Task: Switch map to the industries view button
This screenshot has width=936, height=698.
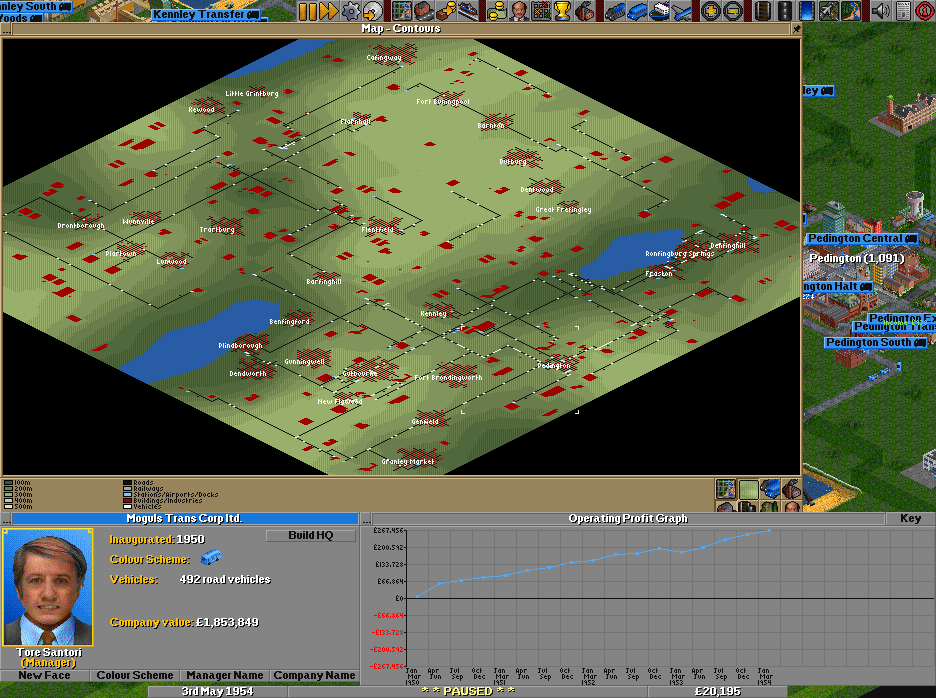Action: [792, 489]
